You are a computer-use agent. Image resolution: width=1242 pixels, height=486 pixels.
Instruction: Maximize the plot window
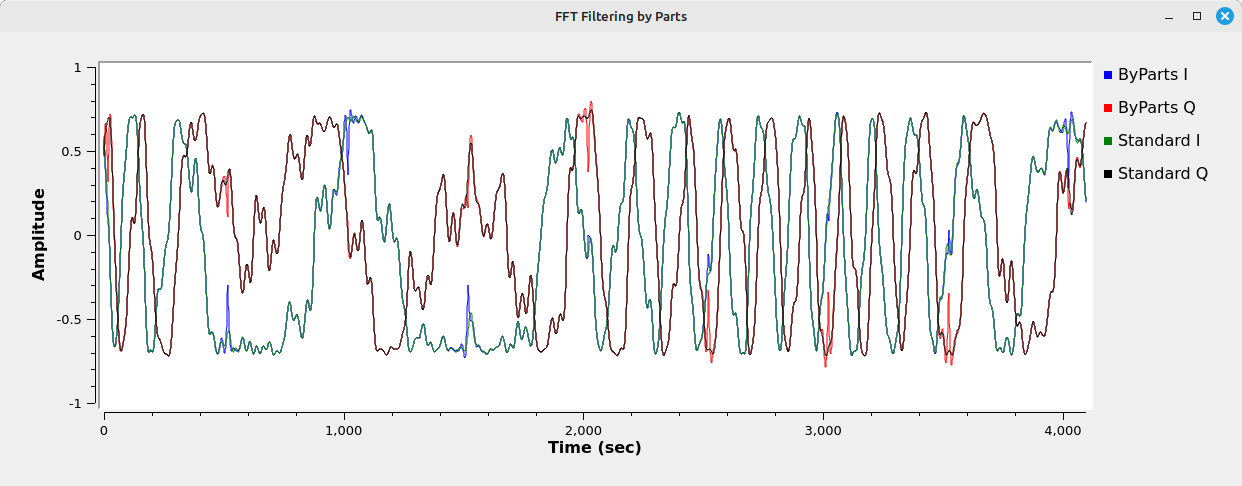tap(1196, 16)
